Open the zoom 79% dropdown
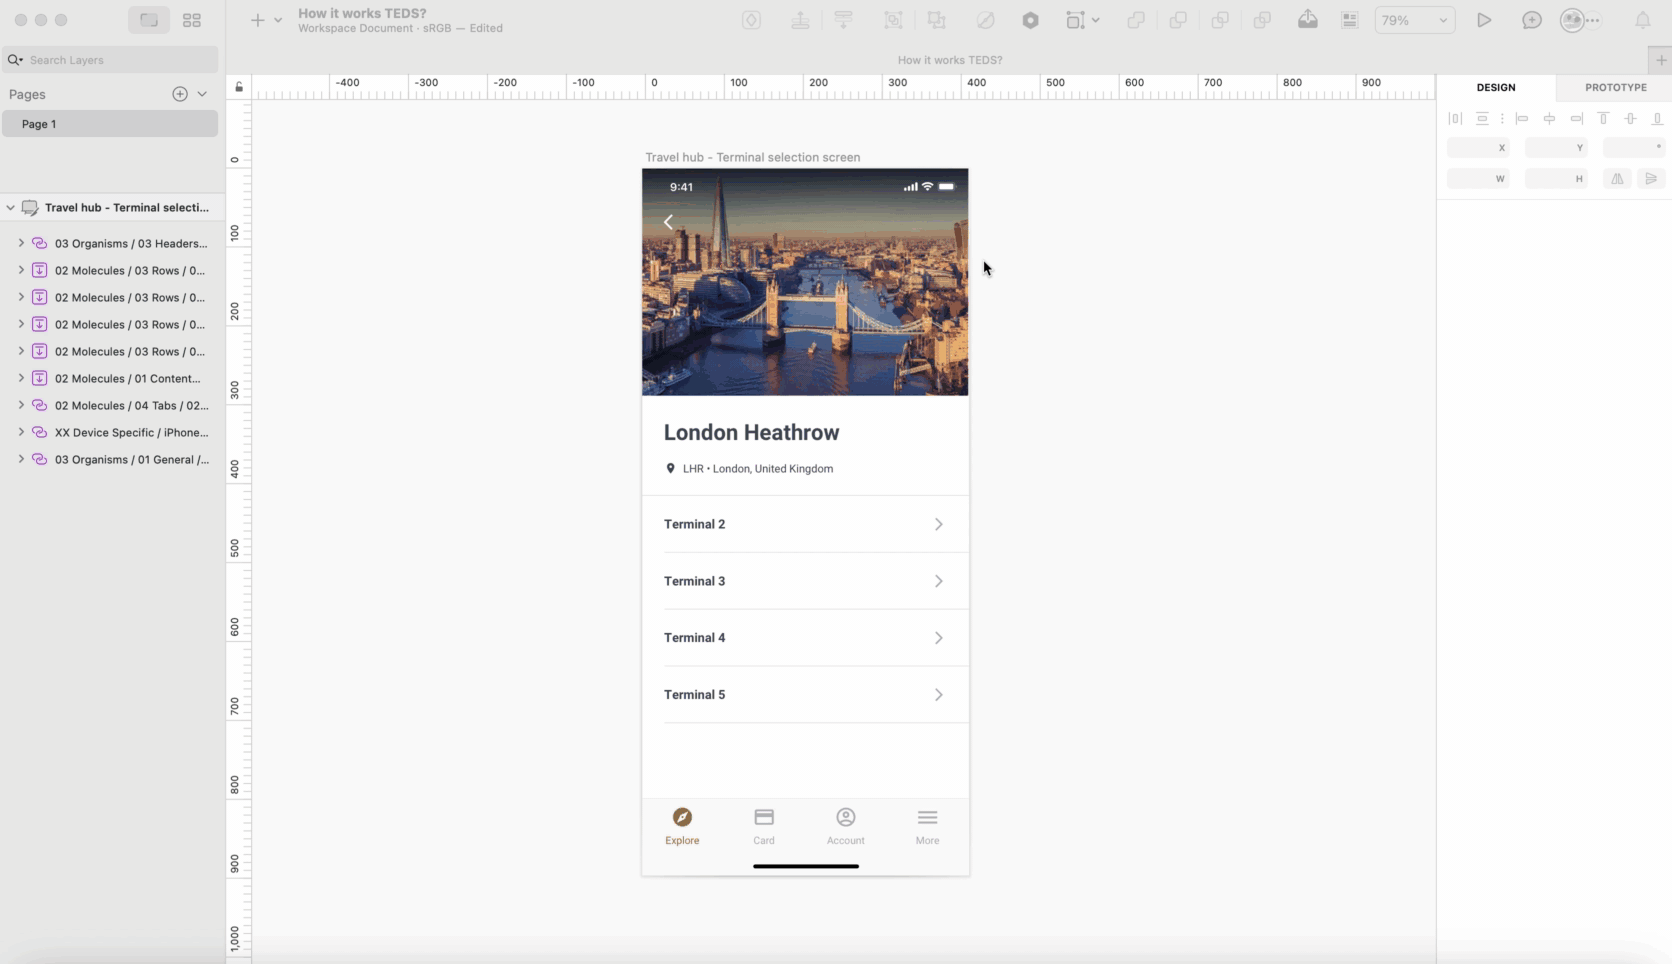Screen dimensions: 1672x964 (x=1414, y=20)
